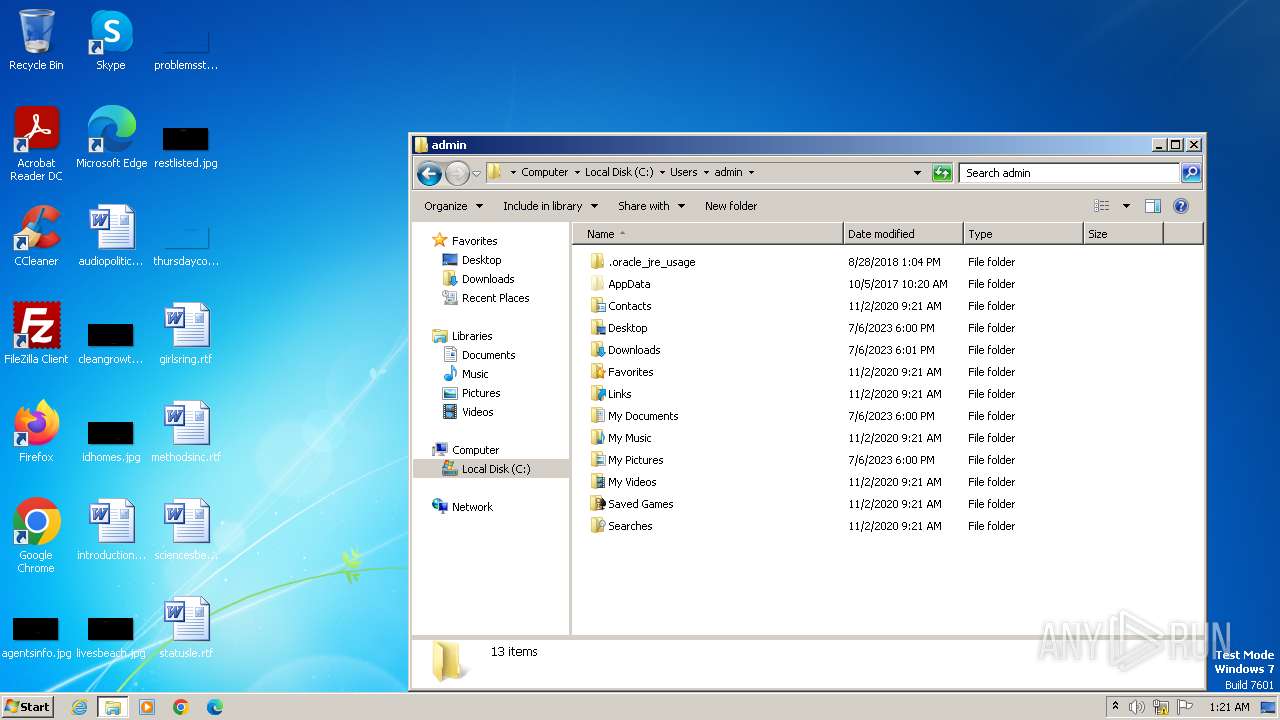The height and width of the screenshot is (720, 1280).
Task: Select Acrobat Reader DC desktop icon
Action: 36,144
